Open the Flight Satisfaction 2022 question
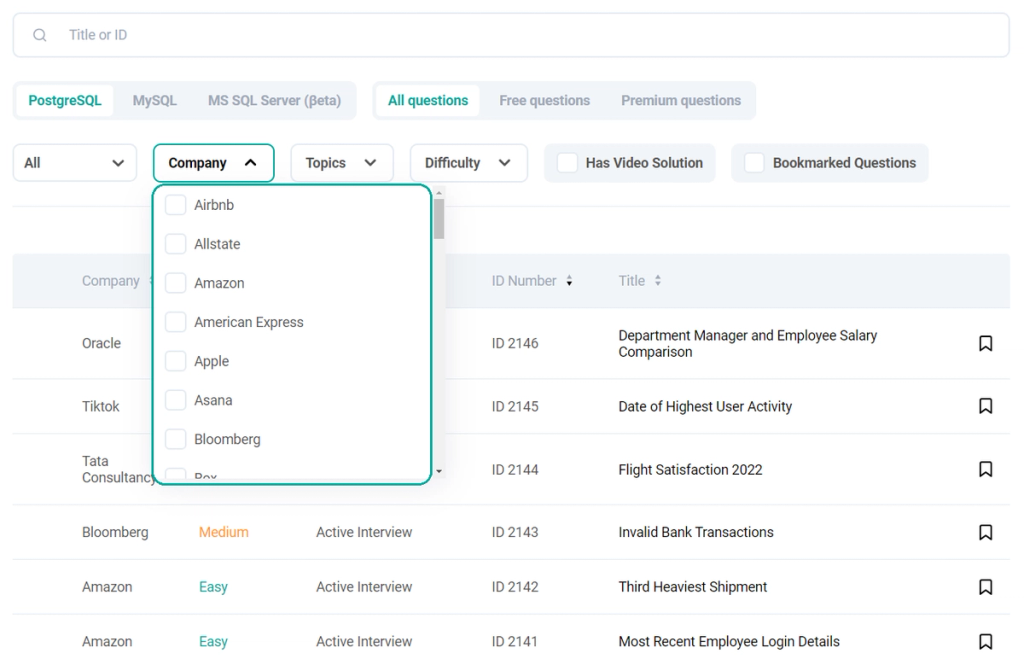 point(690,469)
